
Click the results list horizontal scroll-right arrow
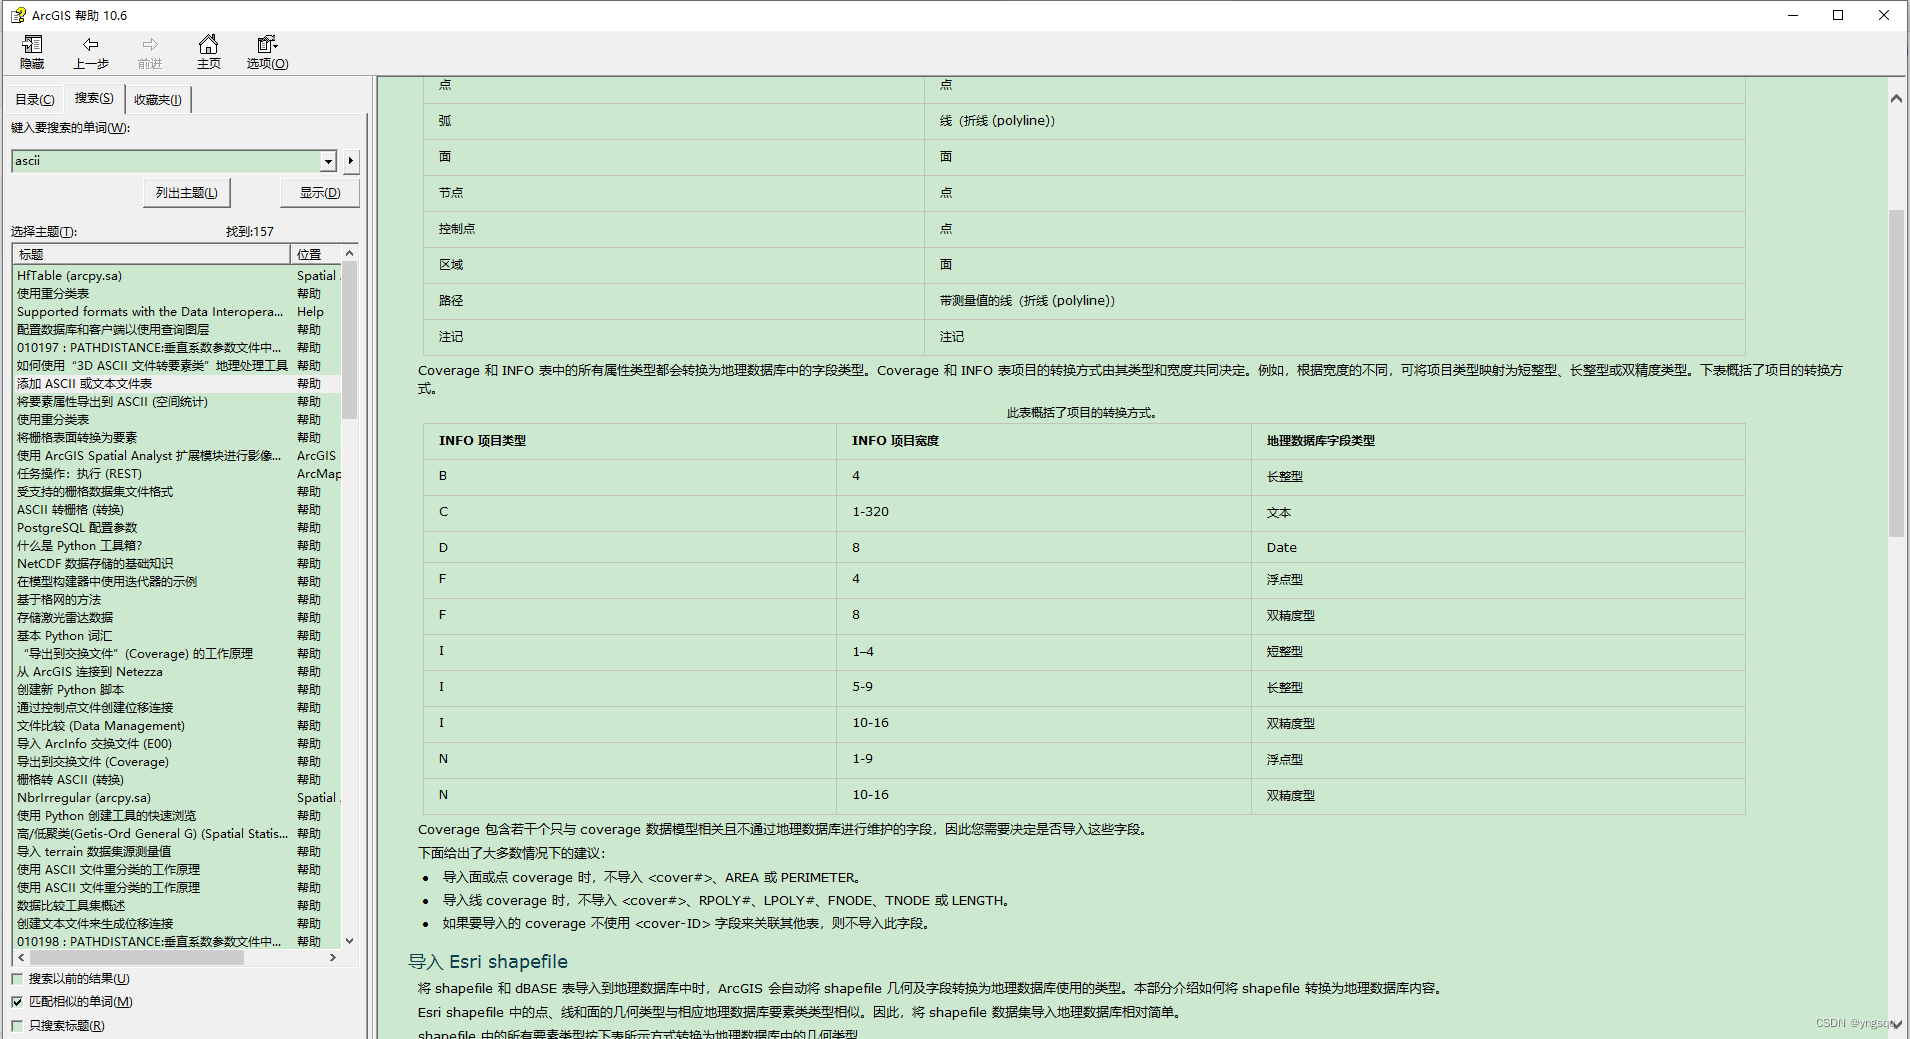tap(333, 958)
